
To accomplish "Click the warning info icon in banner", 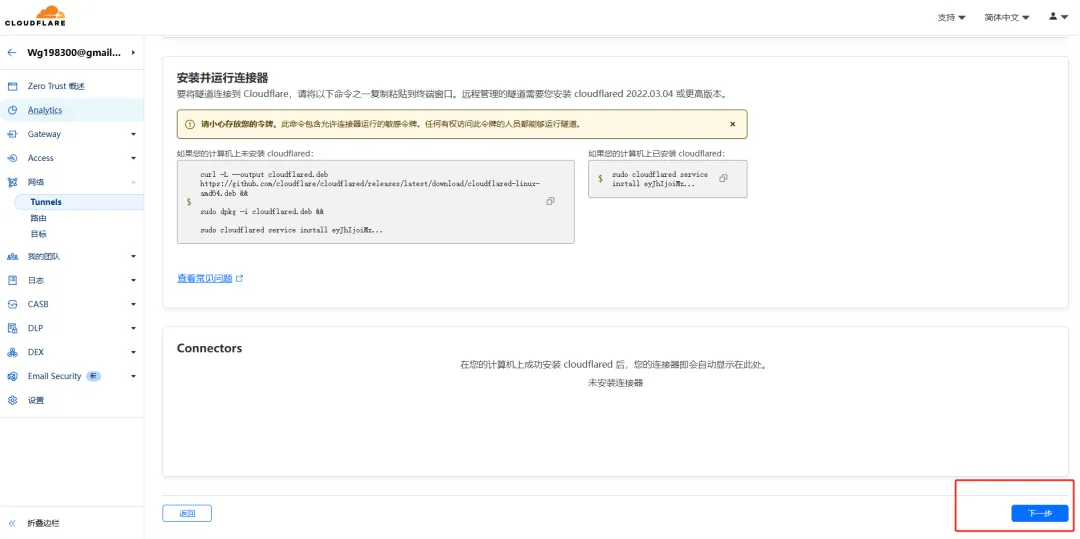I will [189, 125].
